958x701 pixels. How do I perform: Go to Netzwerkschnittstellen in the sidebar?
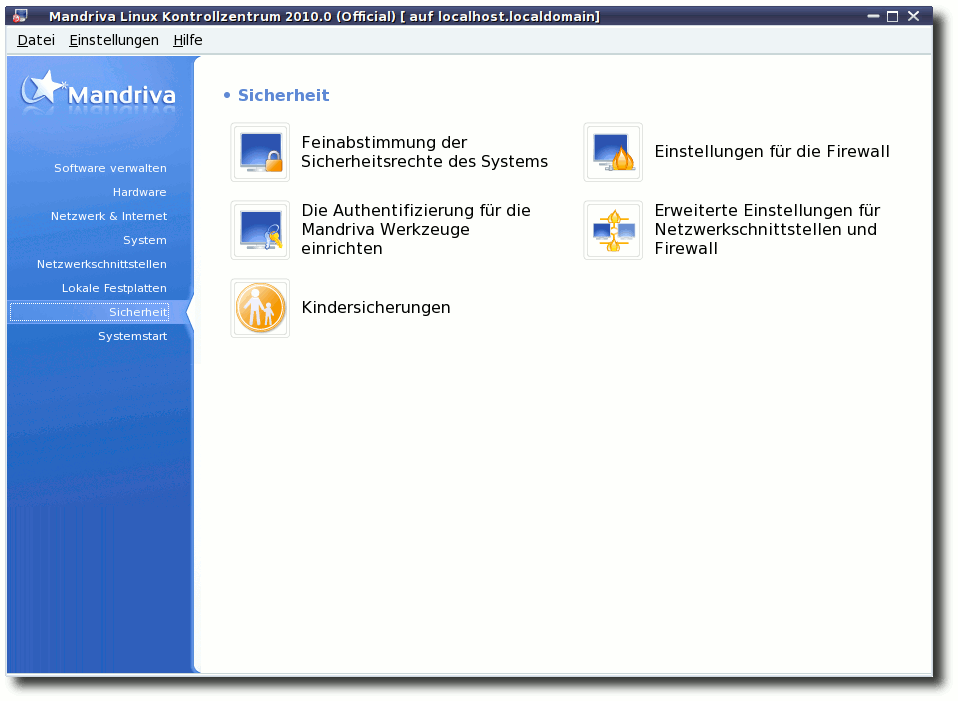point(101,264)
